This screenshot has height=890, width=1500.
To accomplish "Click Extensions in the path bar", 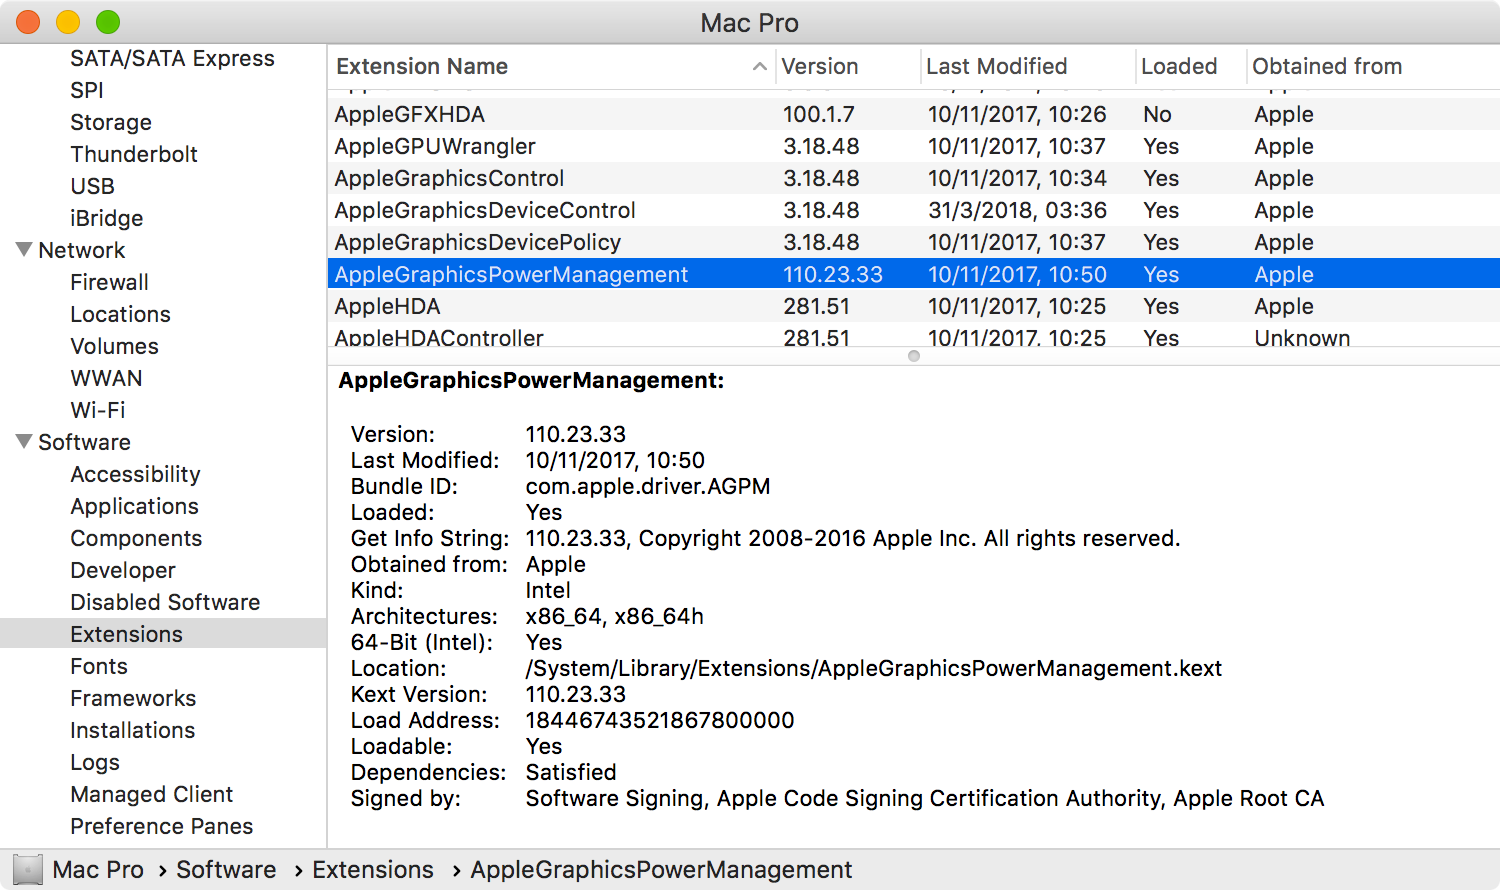I will [x=373, y=870].
